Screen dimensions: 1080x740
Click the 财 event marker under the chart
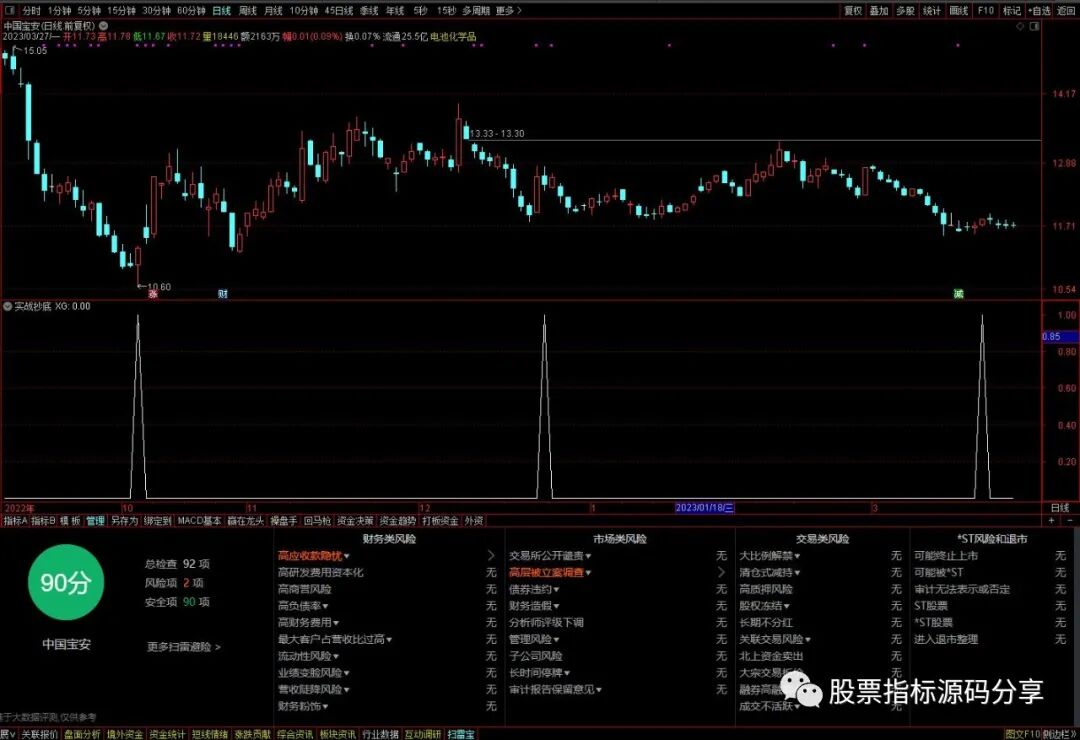tap(222, 294)
